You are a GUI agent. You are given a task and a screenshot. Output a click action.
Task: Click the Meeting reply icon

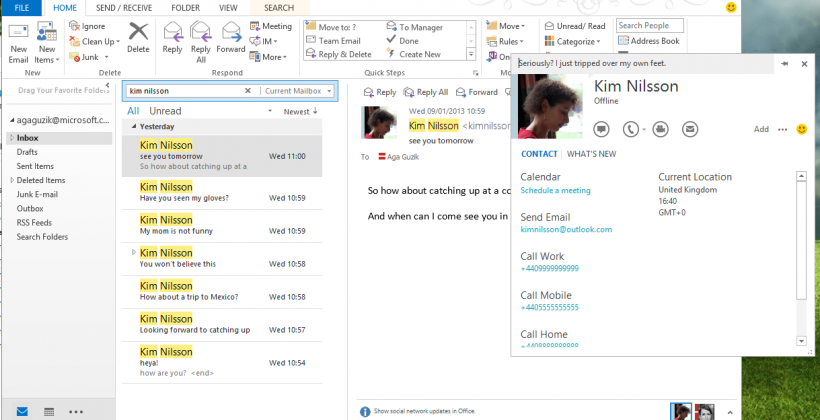(255, 26)
